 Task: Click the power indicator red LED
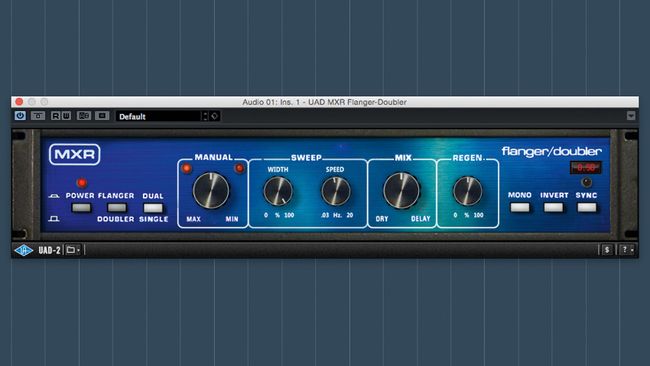pyautogui.click(x=82, y=182)
